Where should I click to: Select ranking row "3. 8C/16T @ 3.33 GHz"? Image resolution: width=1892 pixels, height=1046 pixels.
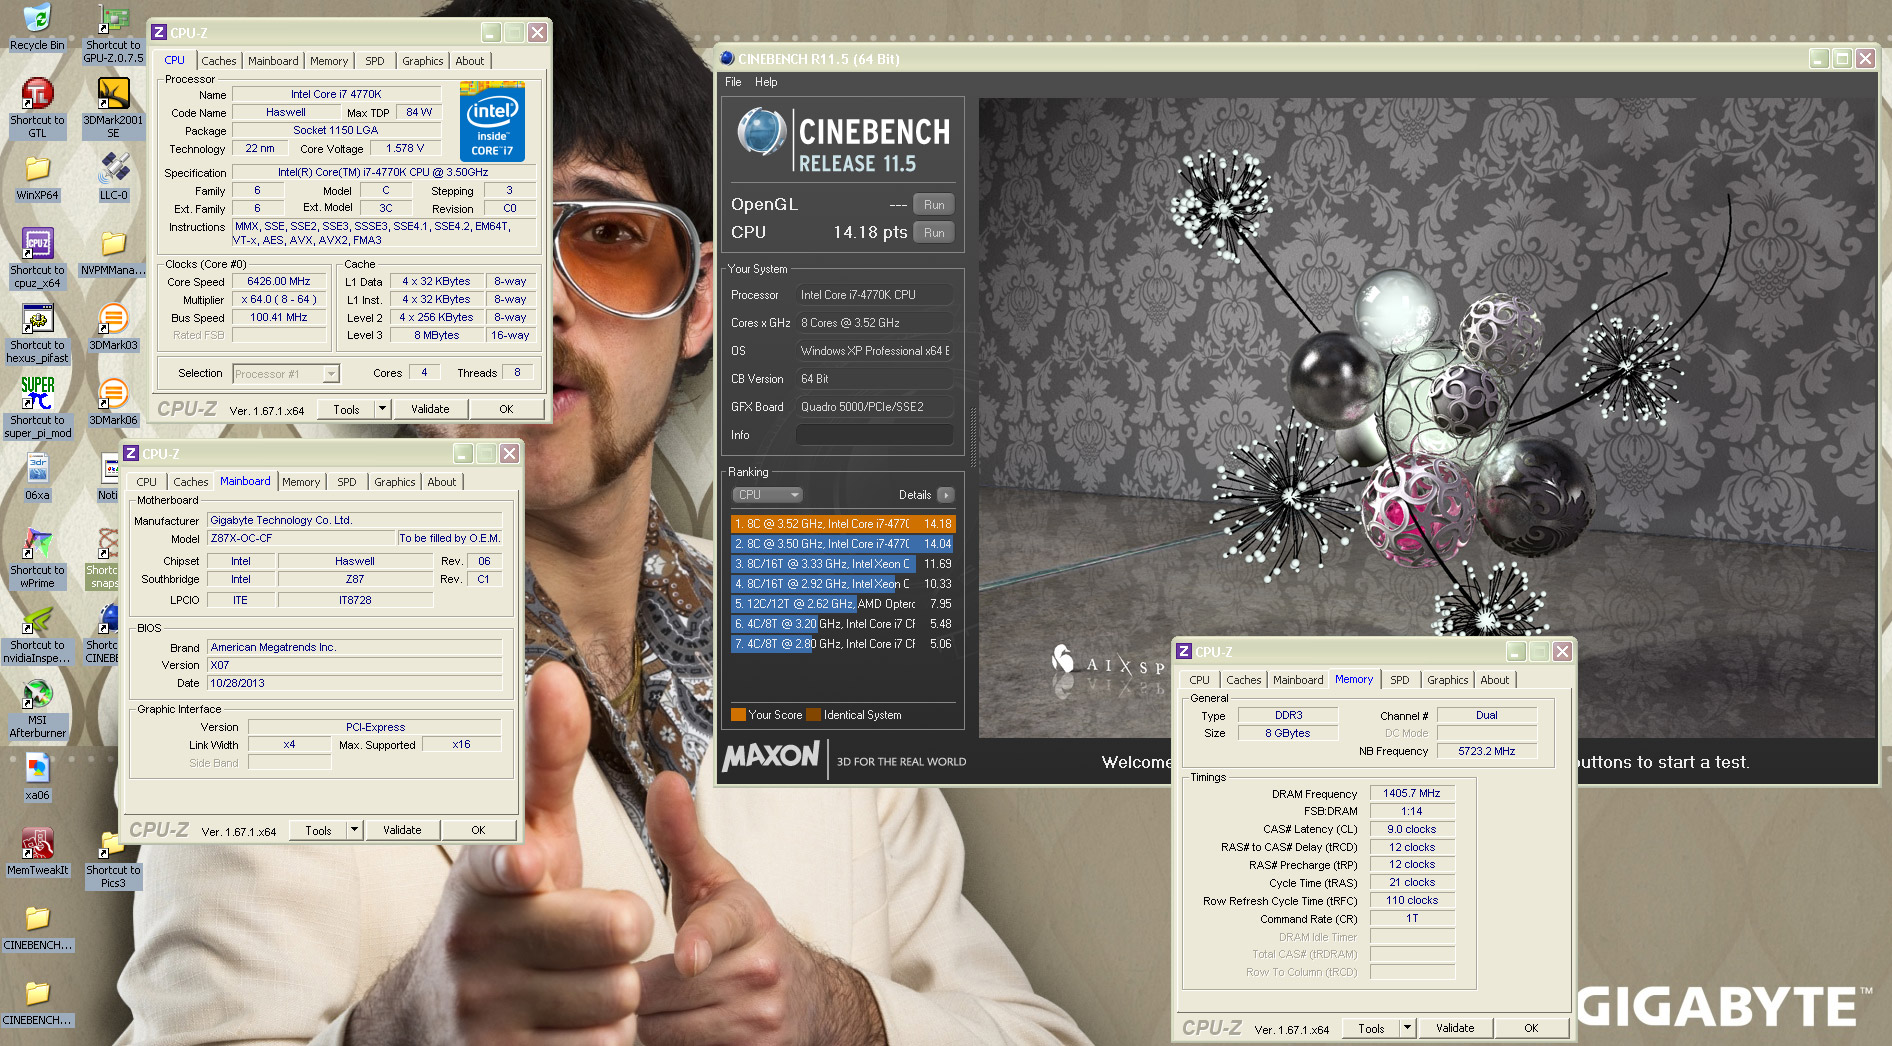click(x=843, y=564)
